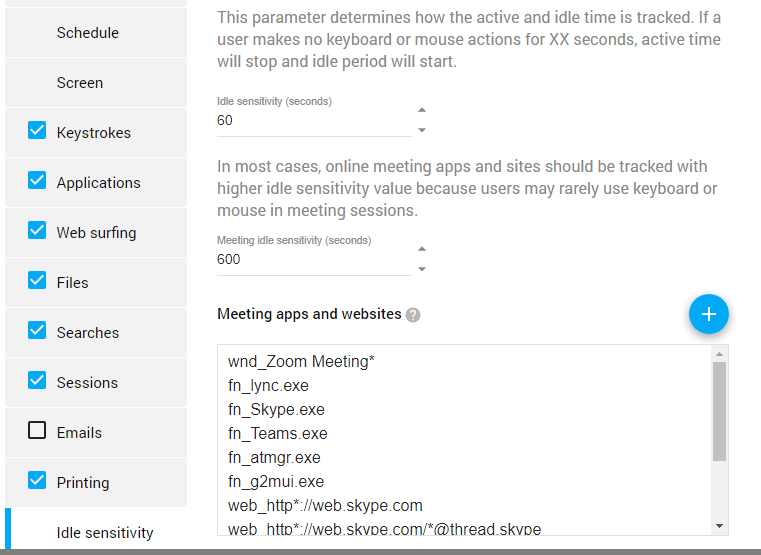Screen dimensions: 761x555
Task: Click the list scroll down arrow
Action: tap(719, 526)
